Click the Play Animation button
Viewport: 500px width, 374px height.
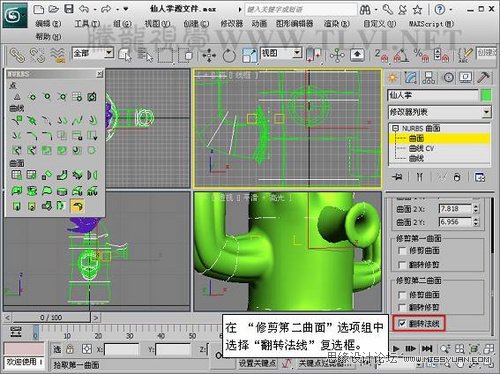pyautogui.click(x=396, y=349)
